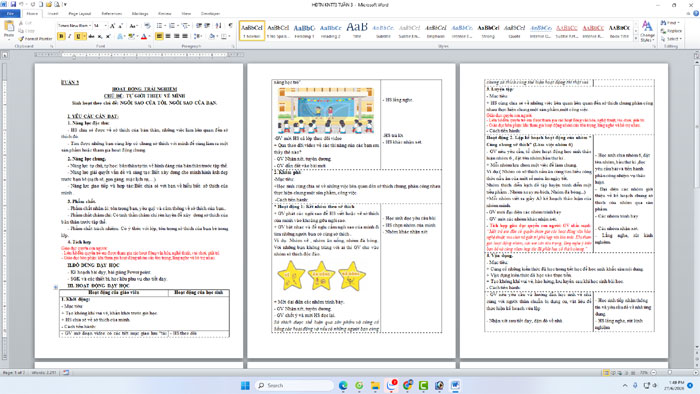Switch to the Developer tab
The height and width of the screenshot is (394, 700).
pos(210,14)
